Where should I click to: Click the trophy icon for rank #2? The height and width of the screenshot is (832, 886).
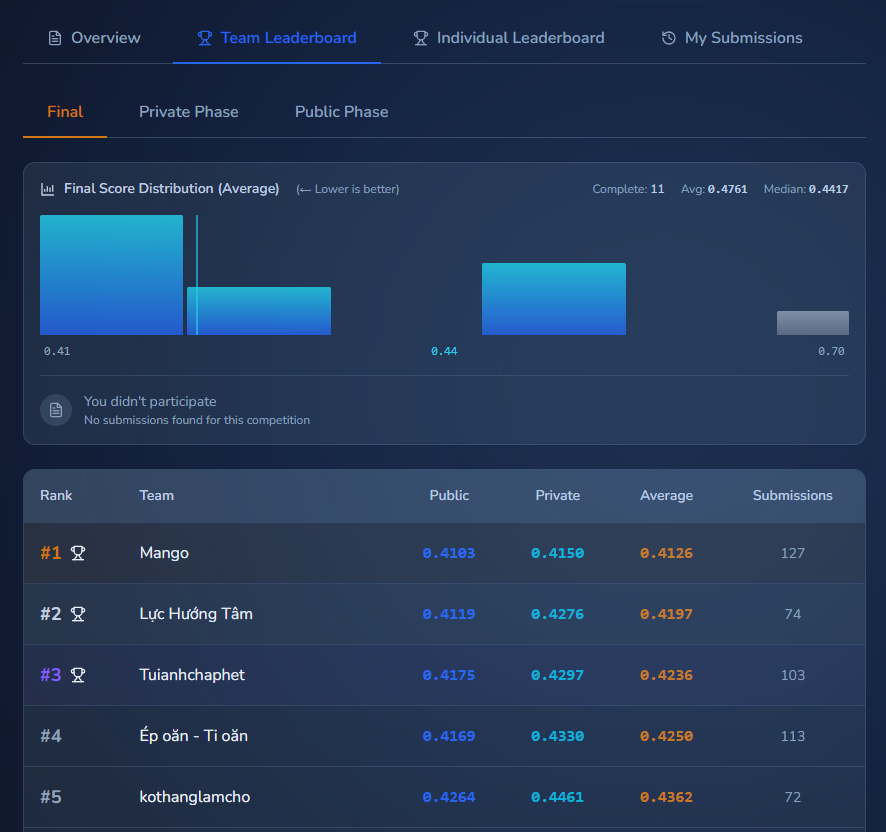[78, 614]
